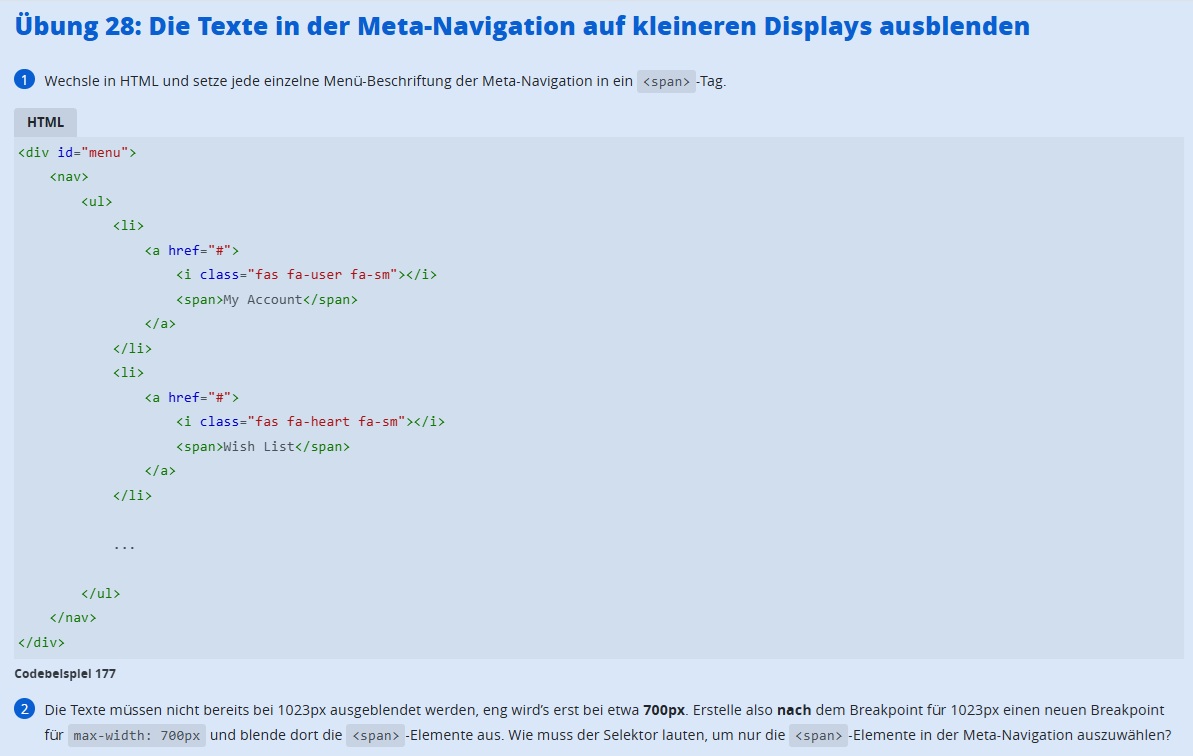Click the closing </ul> tag
Viewport: 1193px width, 756px height.
101,593
